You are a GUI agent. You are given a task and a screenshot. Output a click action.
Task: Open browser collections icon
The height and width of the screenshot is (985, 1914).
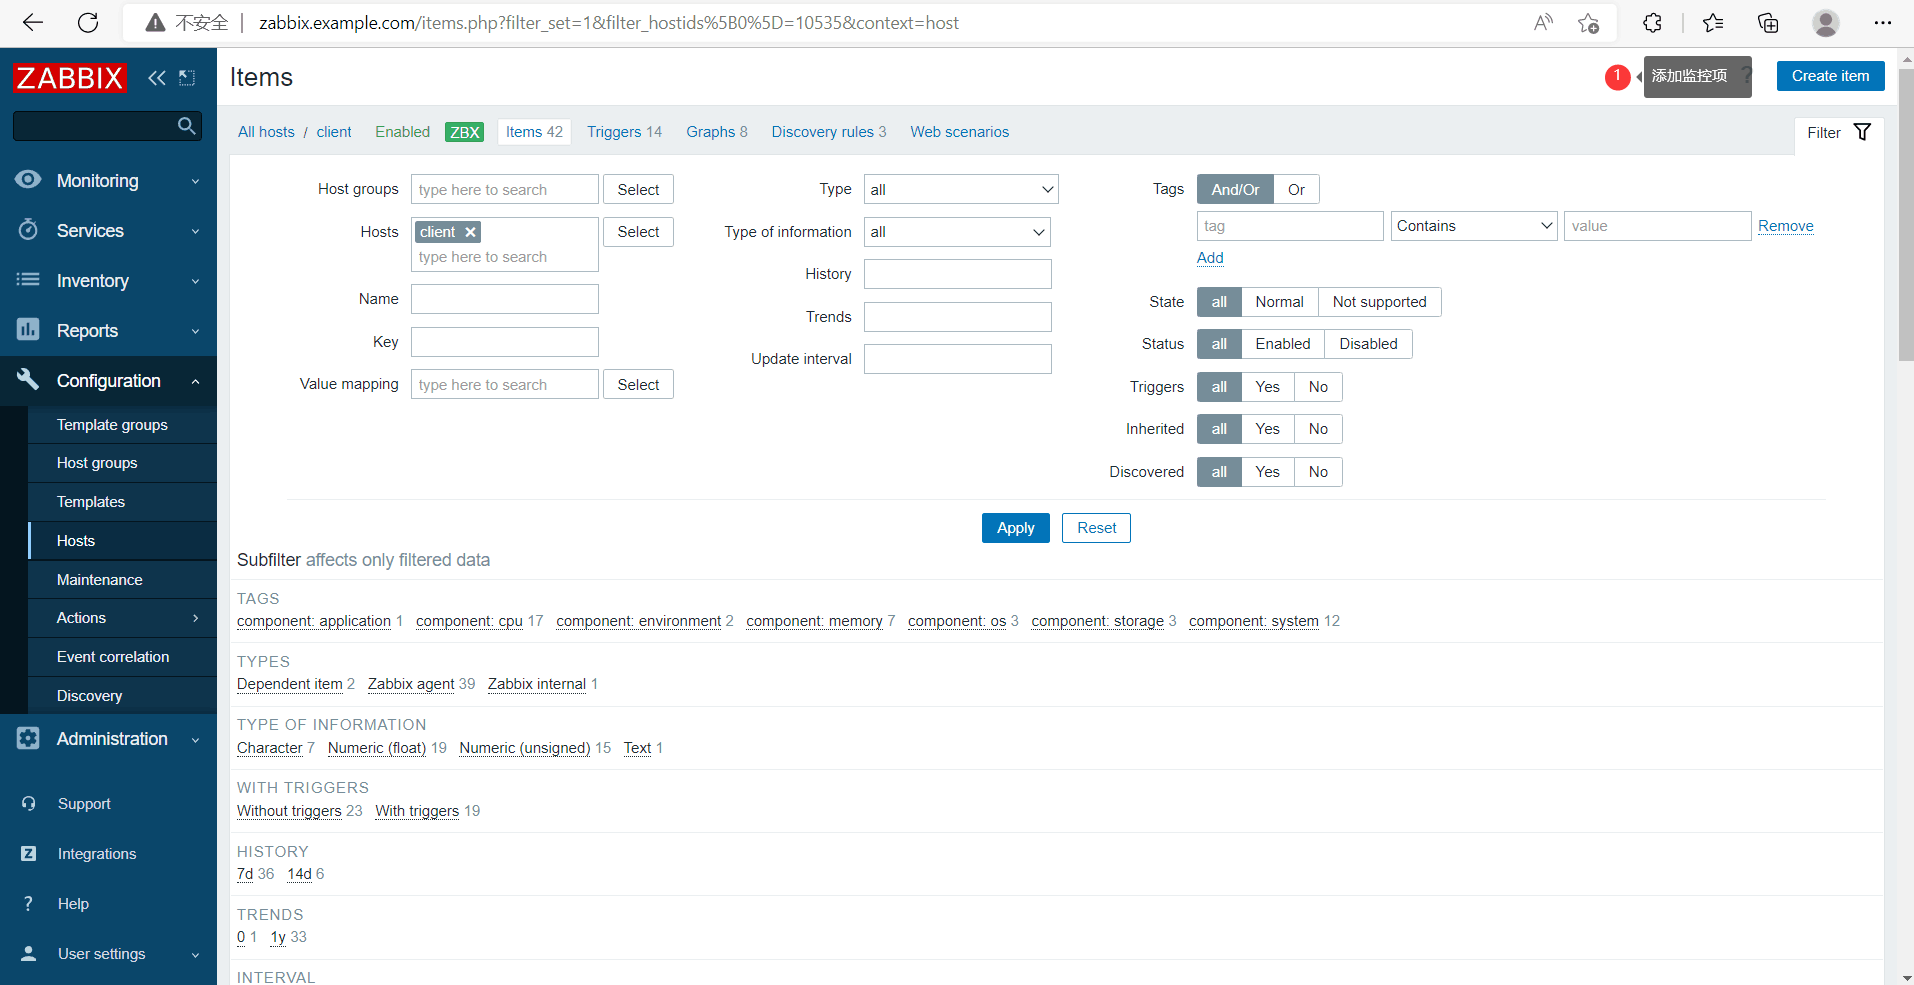[1768, 23]
